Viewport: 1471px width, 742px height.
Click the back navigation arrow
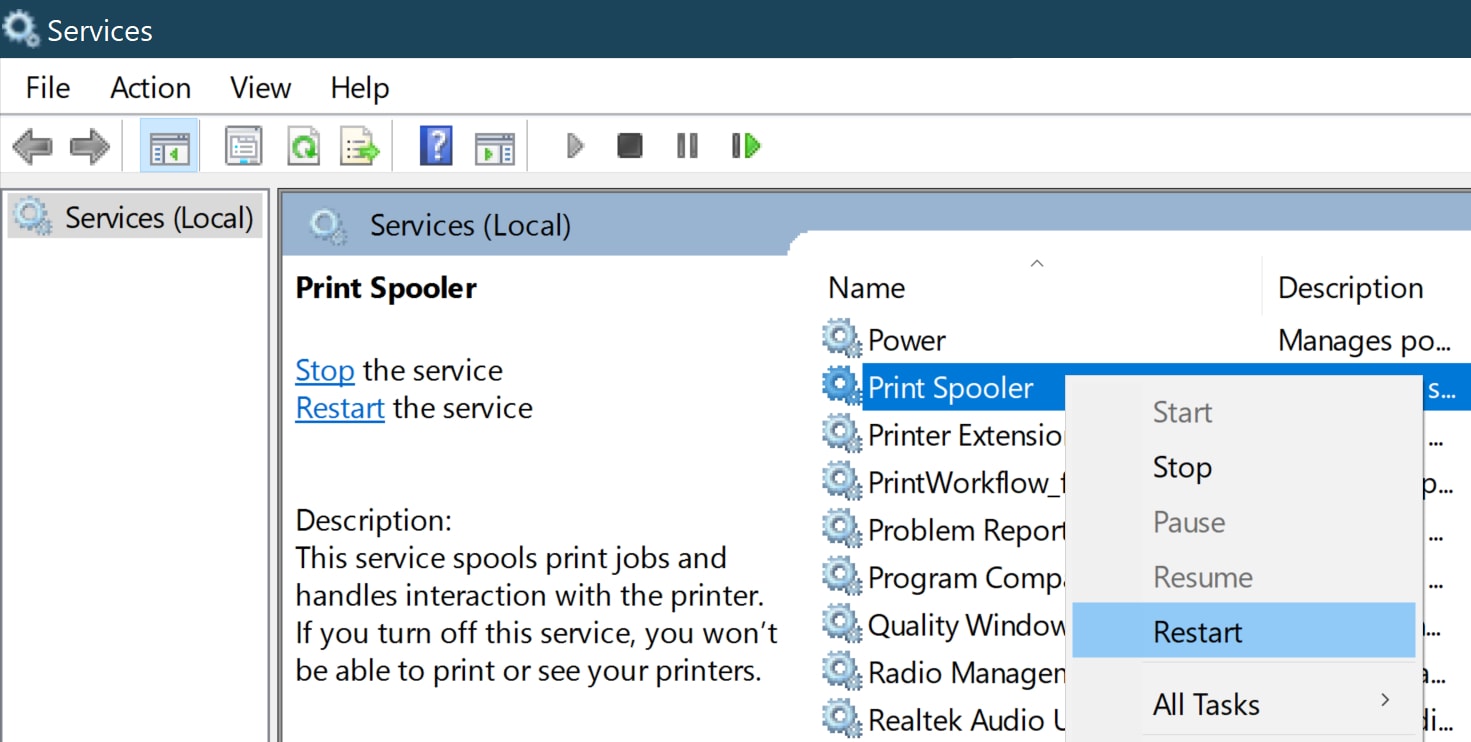[33, 146]
